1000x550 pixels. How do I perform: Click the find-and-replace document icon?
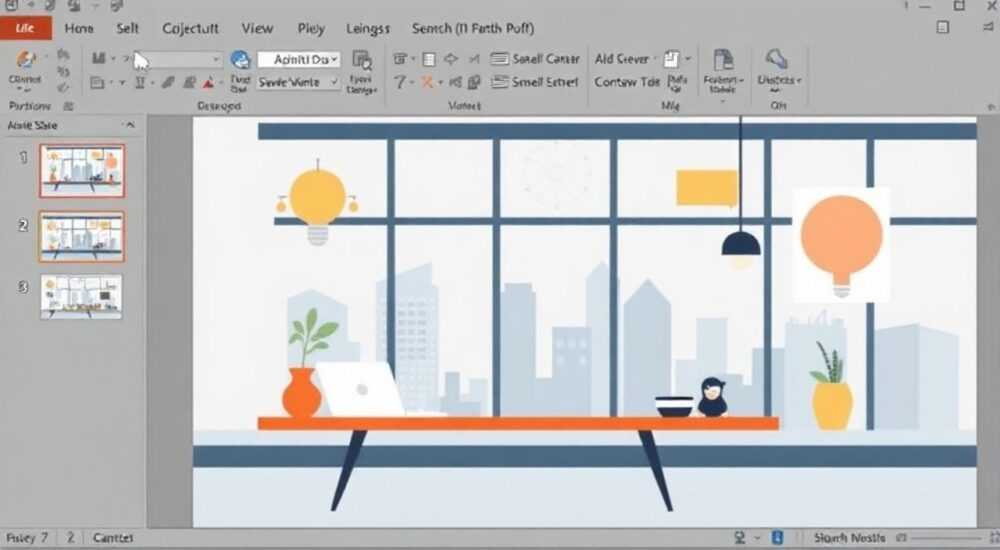pos(362,60)
